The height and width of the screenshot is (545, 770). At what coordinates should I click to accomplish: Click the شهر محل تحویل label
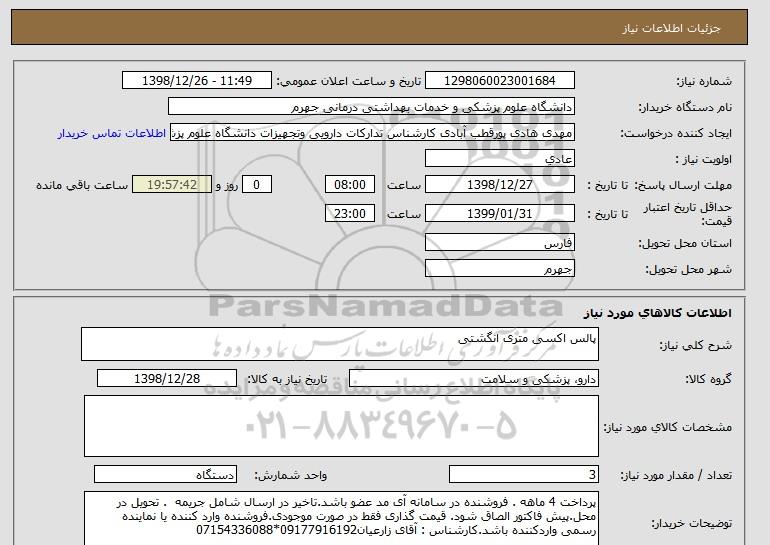pos(688,270)
